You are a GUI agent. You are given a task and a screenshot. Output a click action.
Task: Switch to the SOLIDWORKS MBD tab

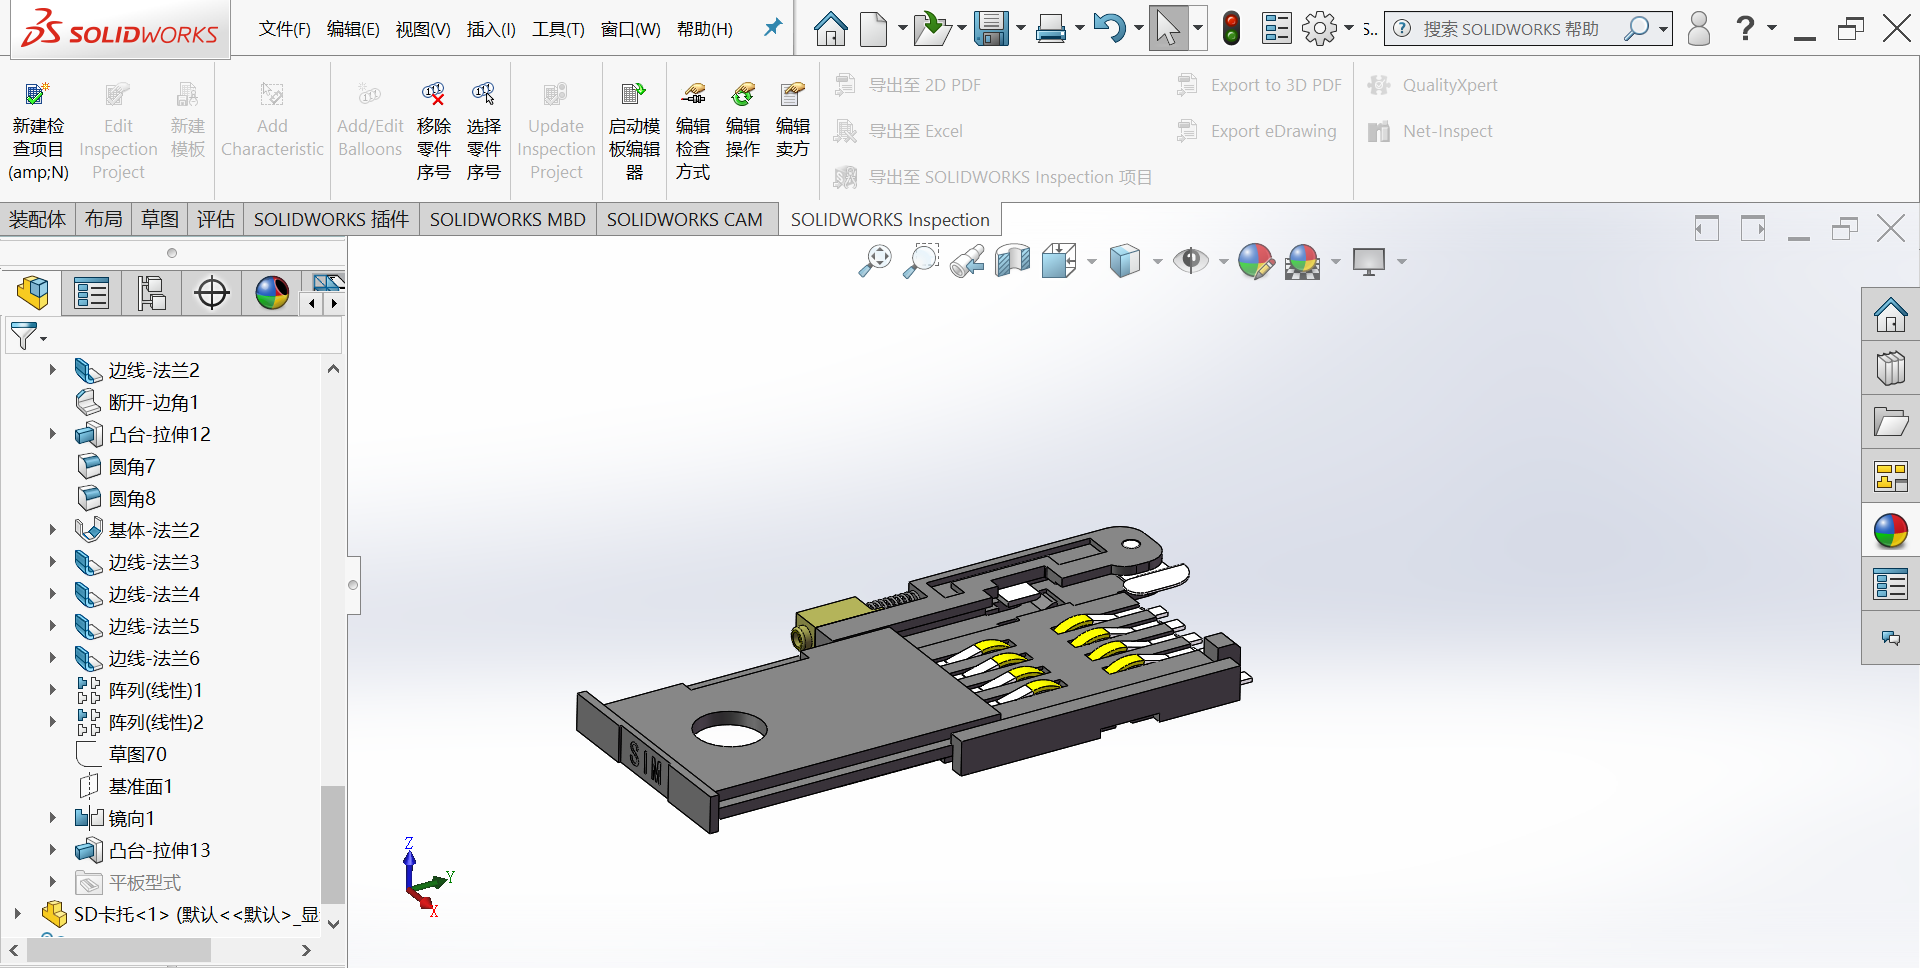point(507,219)
